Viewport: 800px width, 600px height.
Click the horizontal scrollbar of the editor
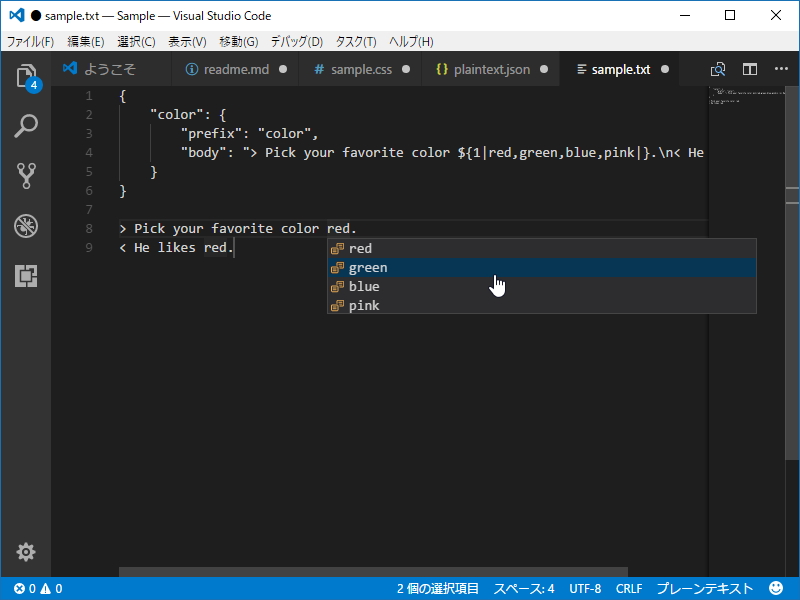point(373,571)
